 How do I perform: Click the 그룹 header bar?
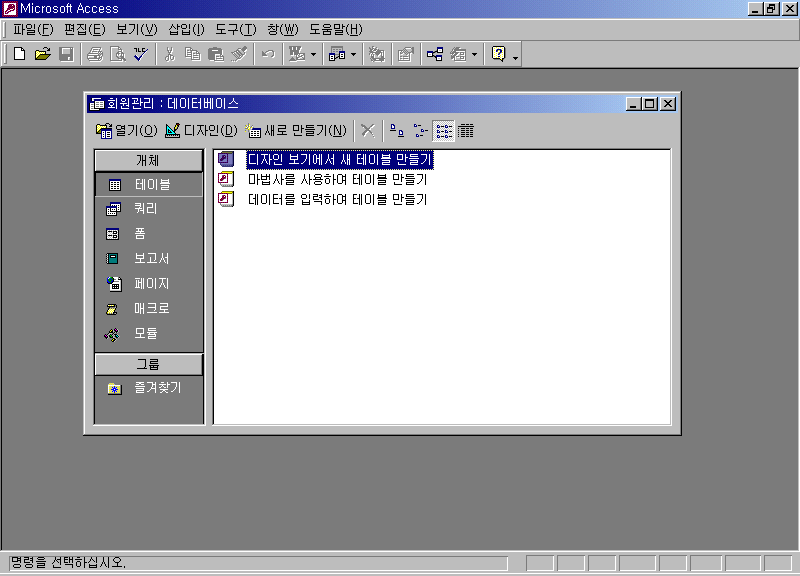(x=148, y=364)
